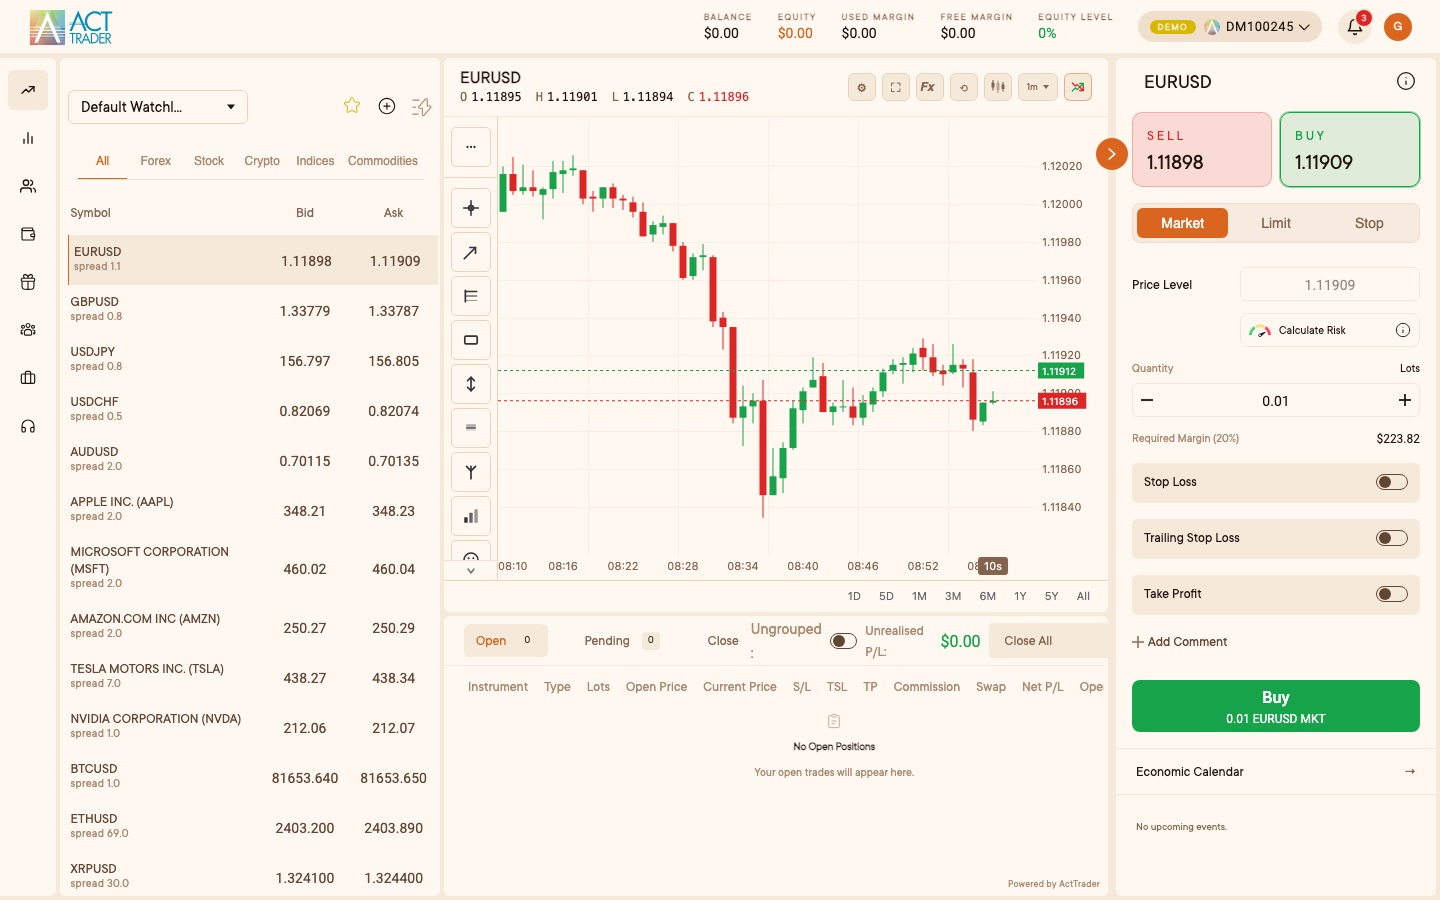Screen dimensions: 1440x900
Task: Open the briefcase portfolio sidebar icon
Action: (x=28, y=378)
